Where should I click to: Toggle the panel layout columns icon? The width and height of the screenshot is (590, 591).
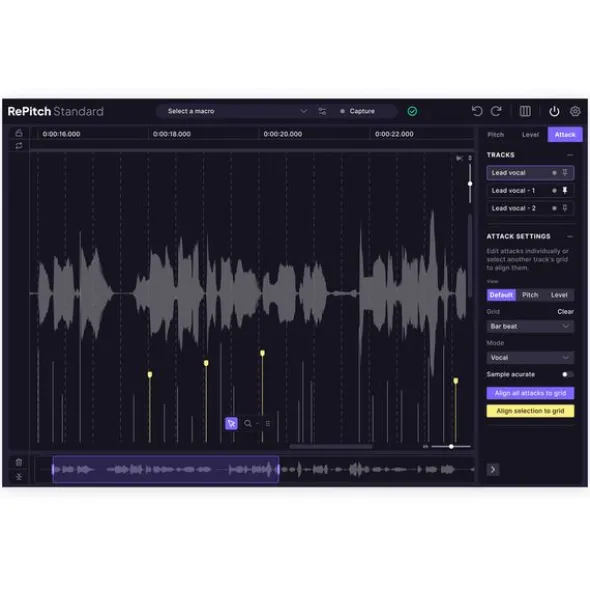tap(525, 111)
